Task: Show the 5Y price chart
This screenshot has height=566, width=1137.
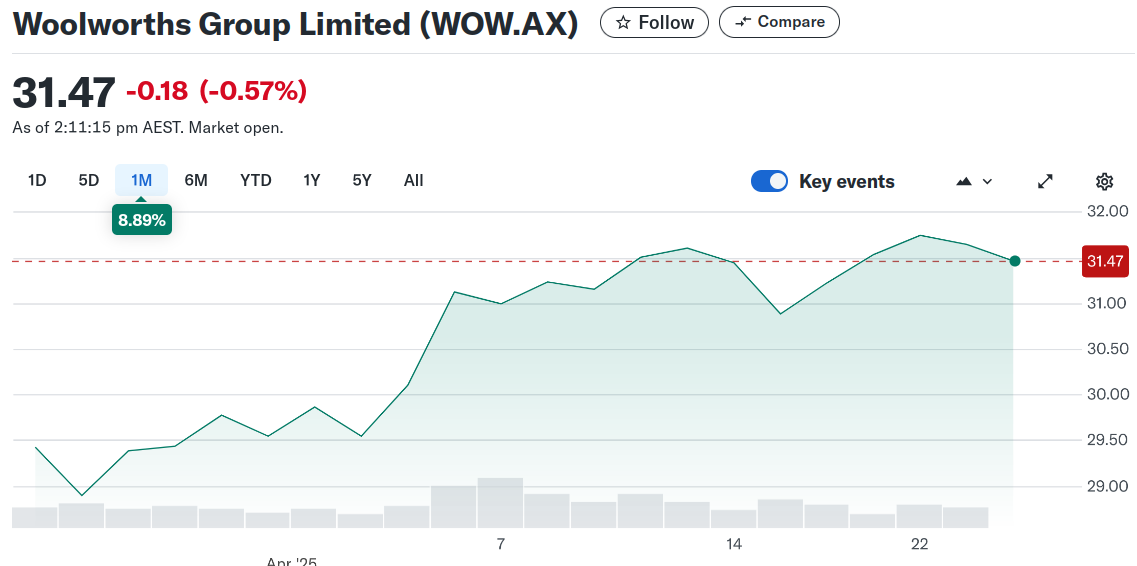Action: tap(362, 181)
